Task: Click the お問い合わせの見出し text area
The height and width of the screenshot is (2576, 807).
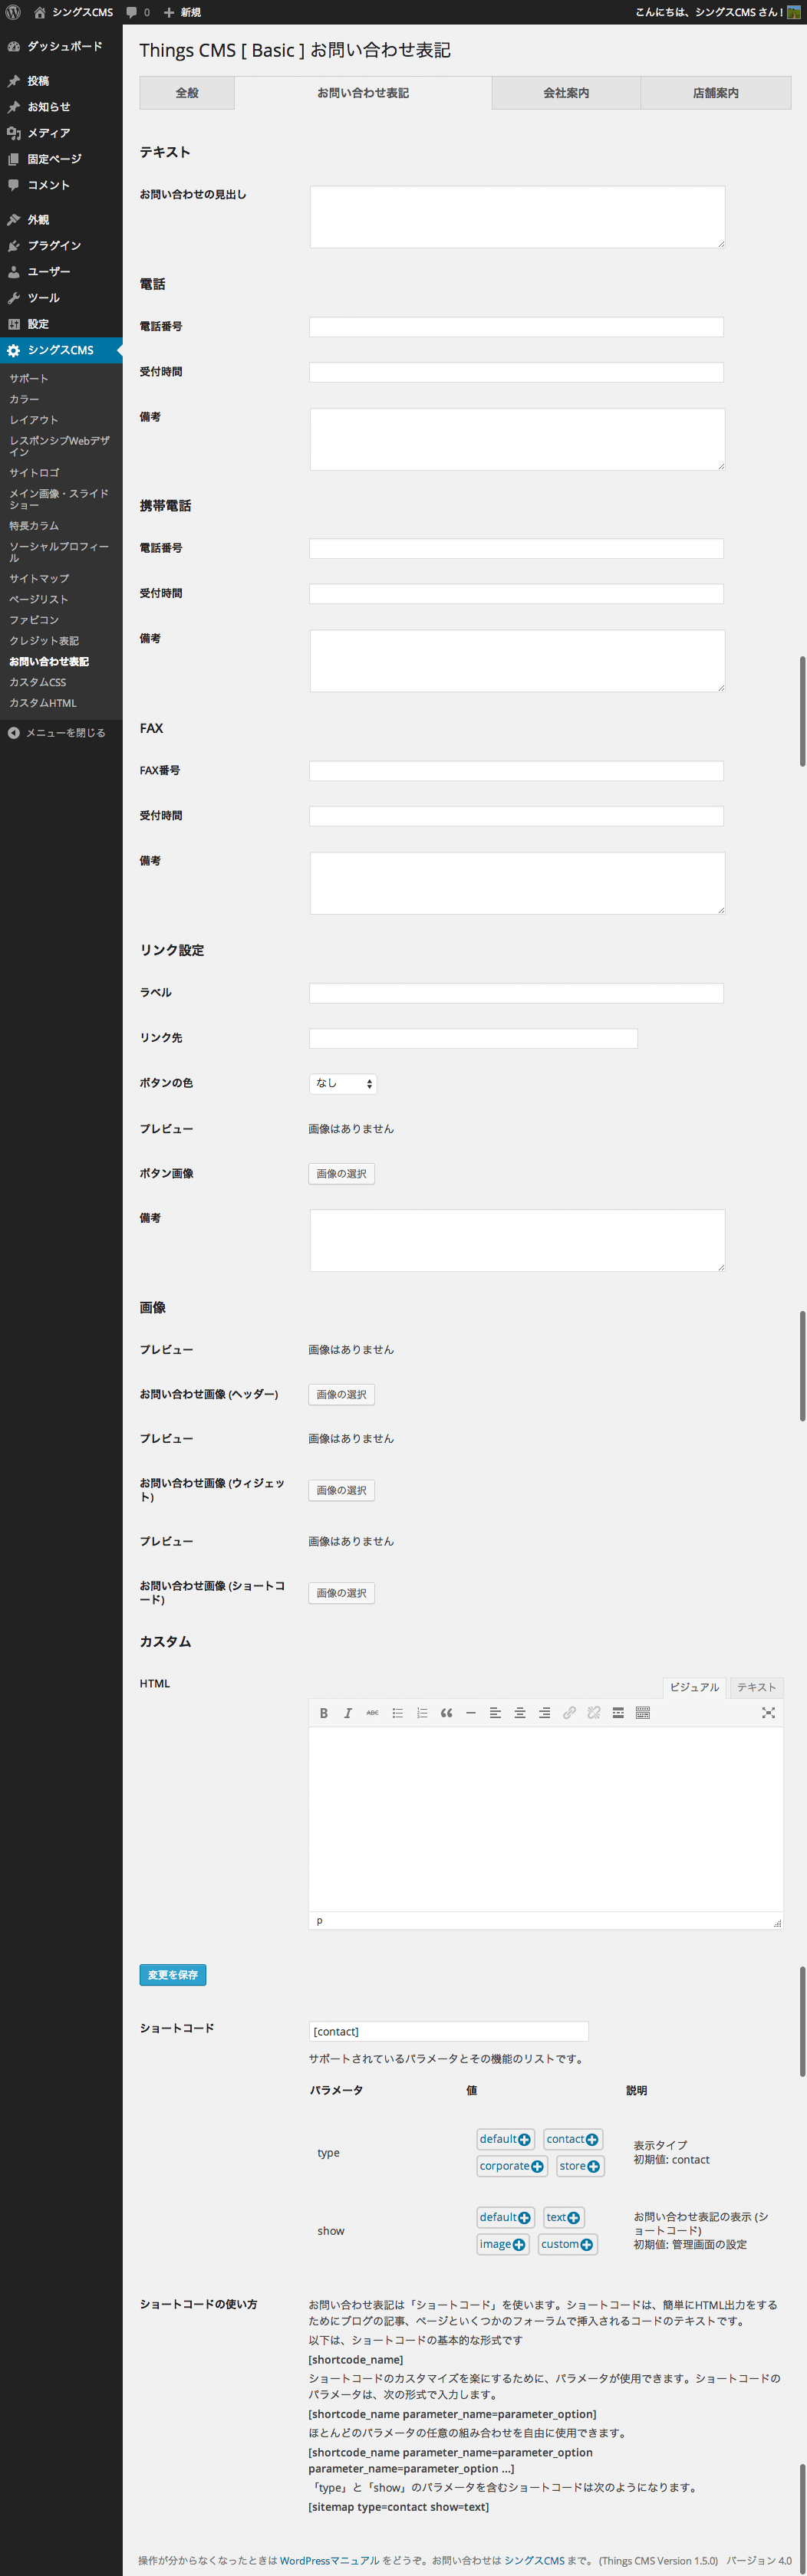Action: [517, 217]
